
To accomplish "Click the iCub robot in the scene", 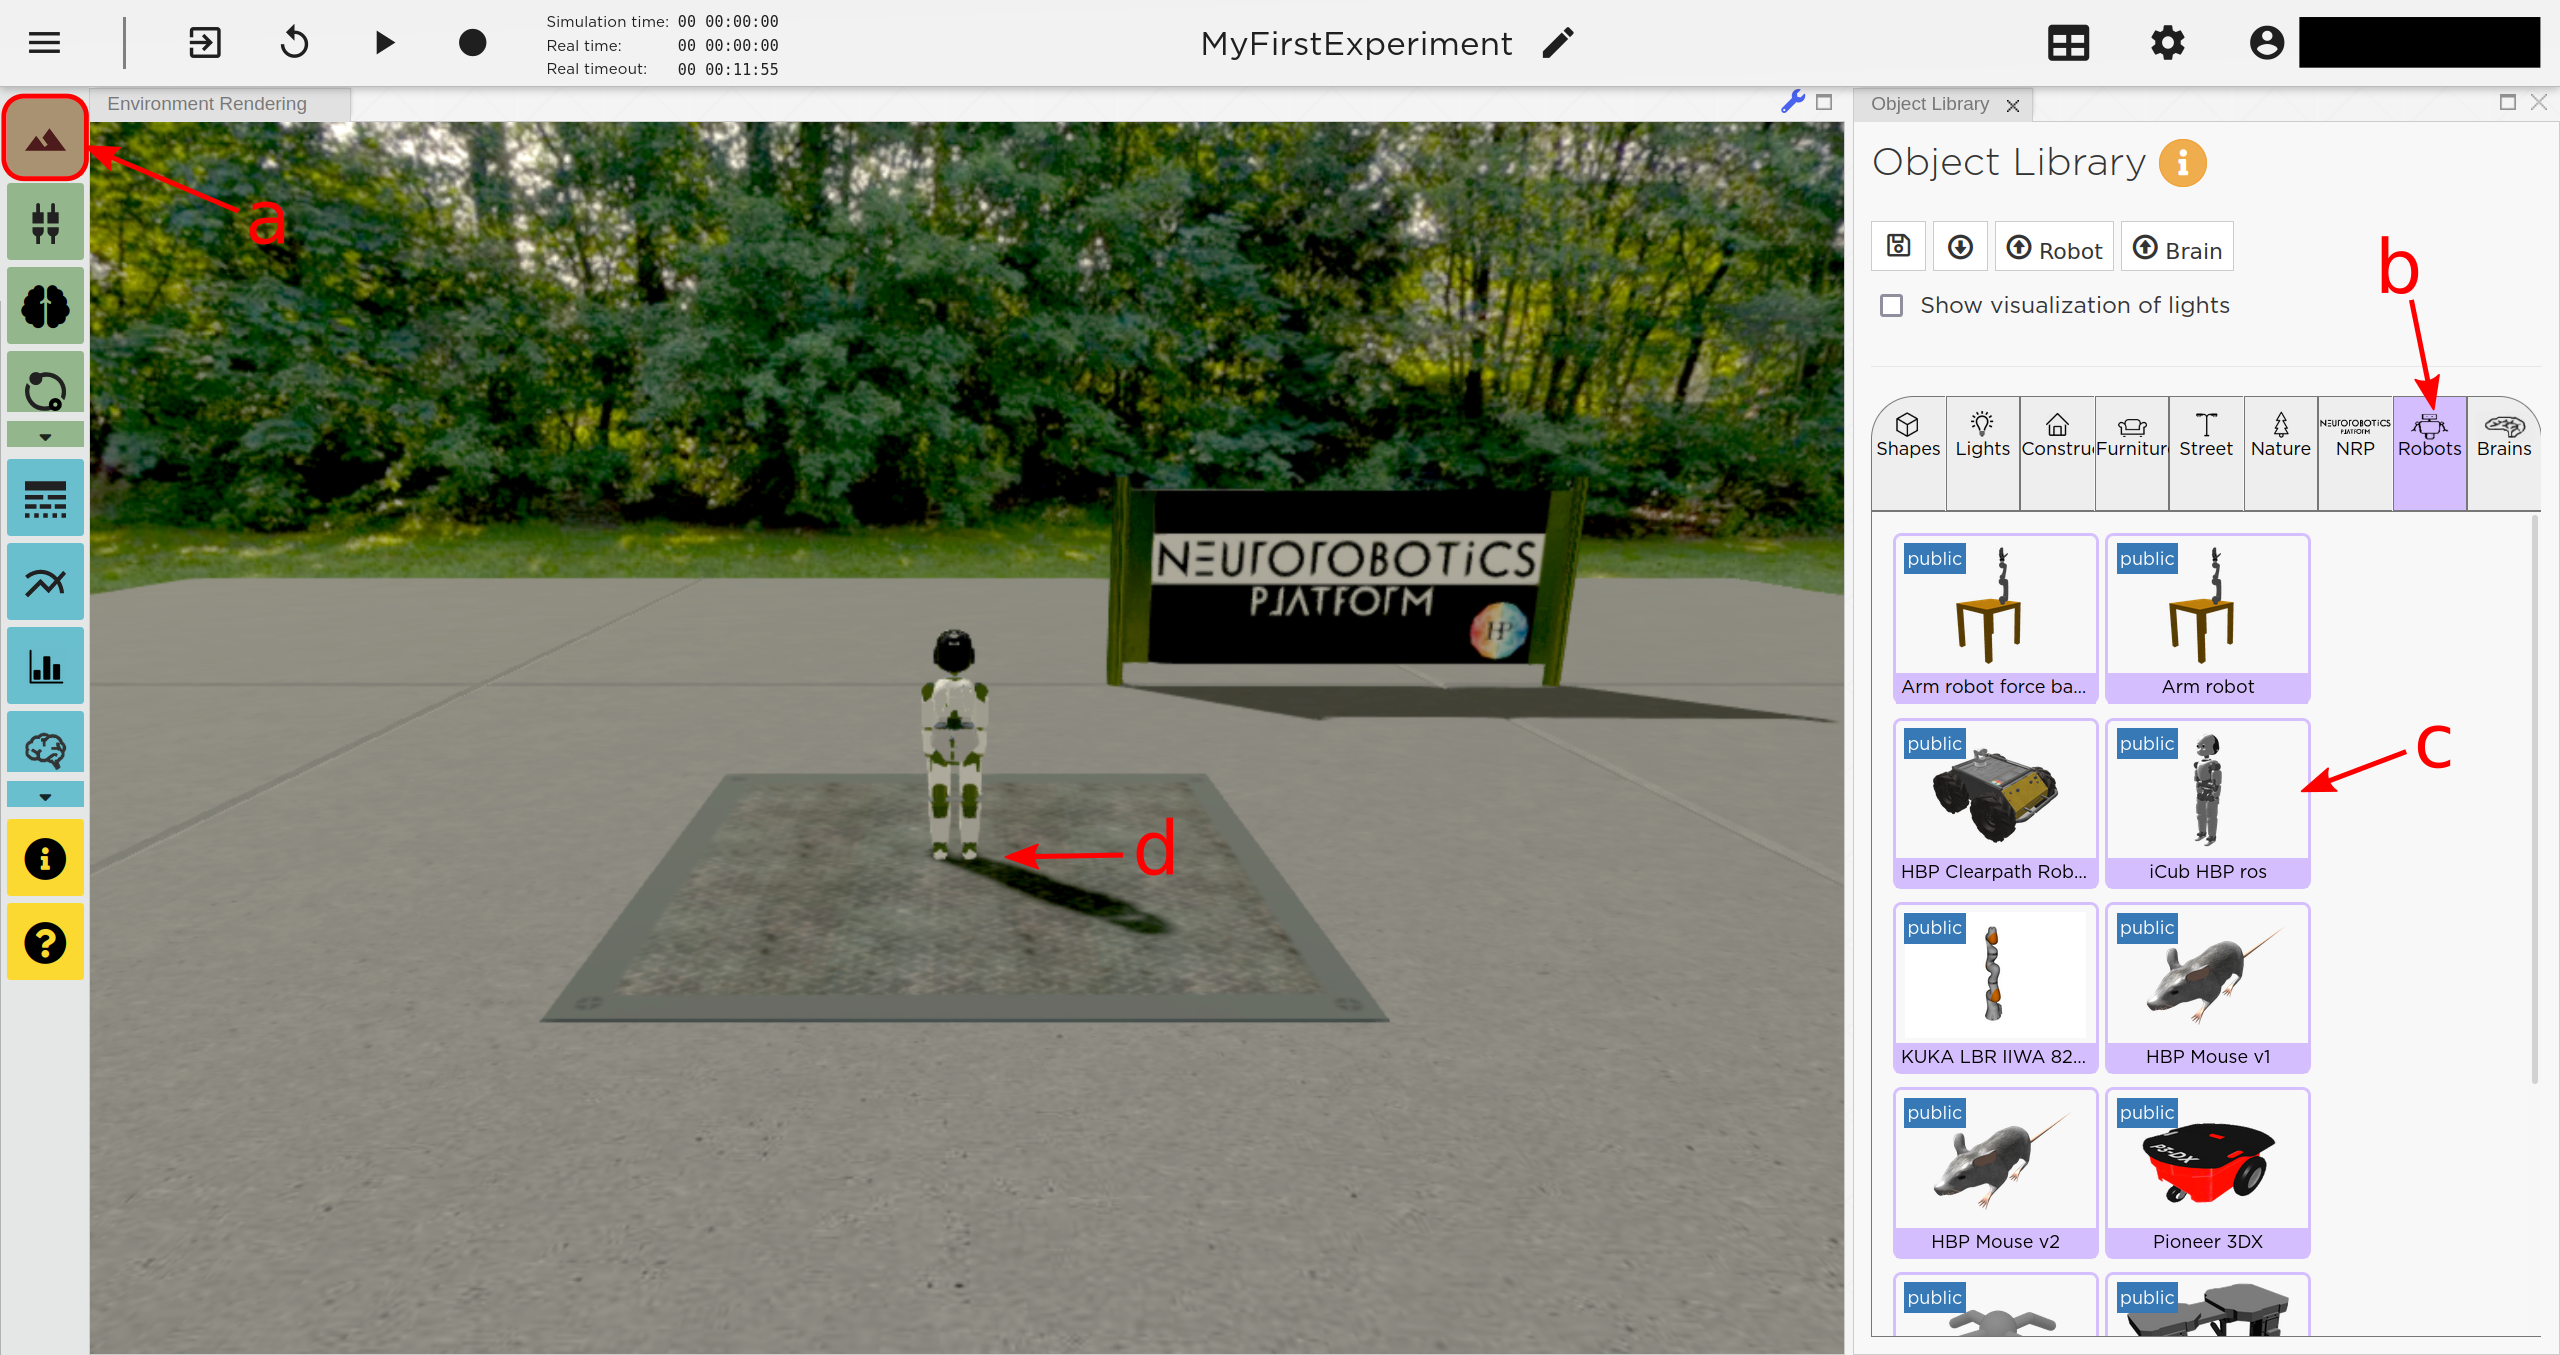I will click(954, 745).
